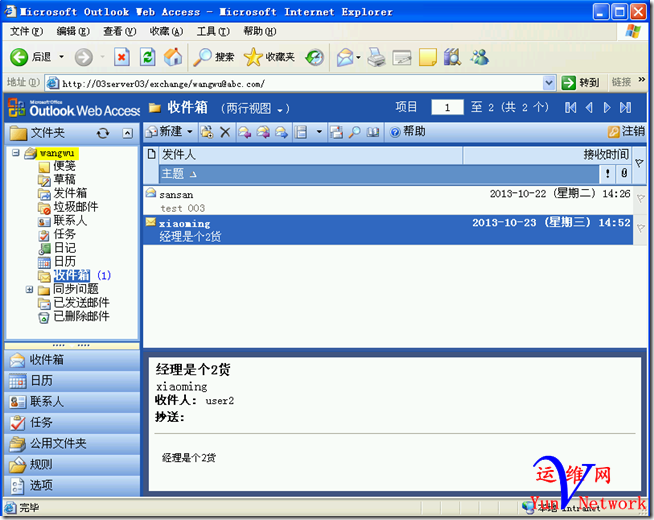The height and width of the screenshot is (520, 654).
Task: Open IE Search (搜索)
Action: click(213, 57)
